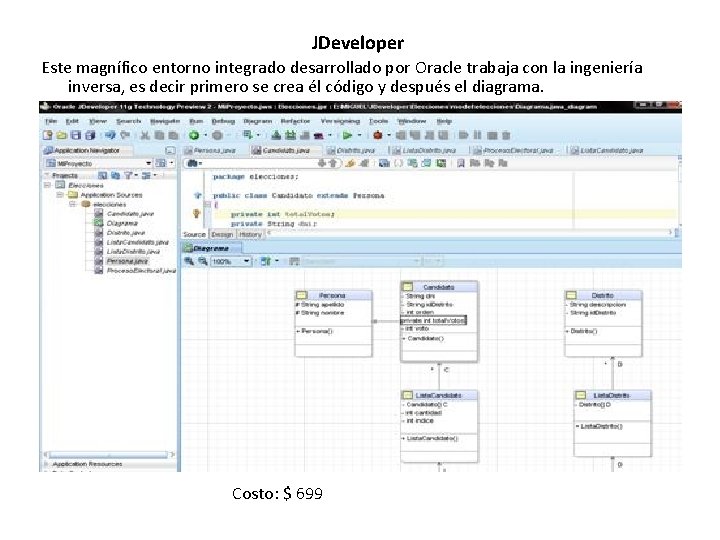The width and height of the screenshot is (720, 540).
Task: Select Persona.java in the project tree
Action: tap(127, 261)
